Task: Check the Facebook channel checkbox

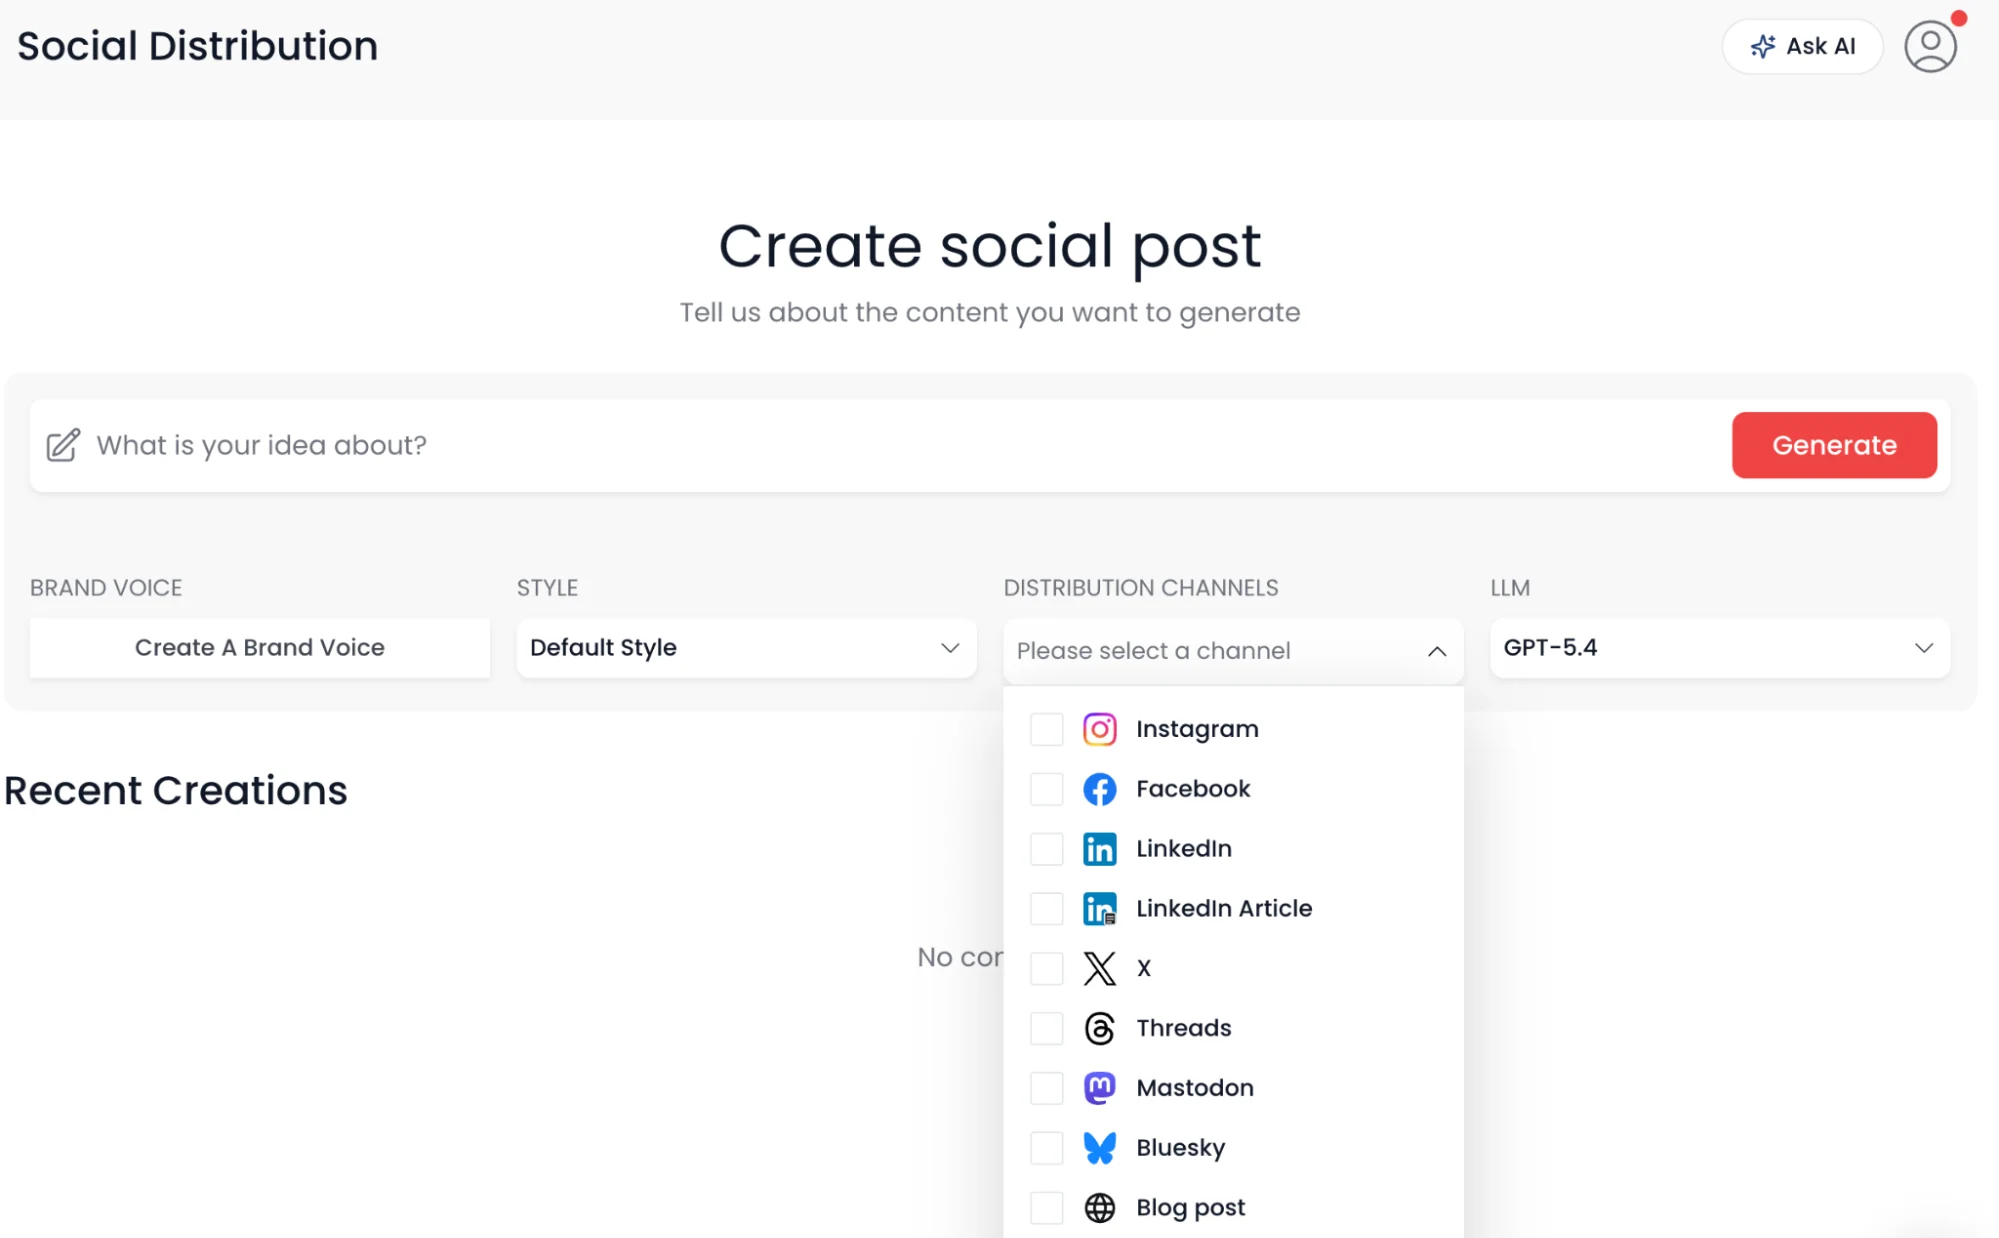Action: pos(1046,789)
